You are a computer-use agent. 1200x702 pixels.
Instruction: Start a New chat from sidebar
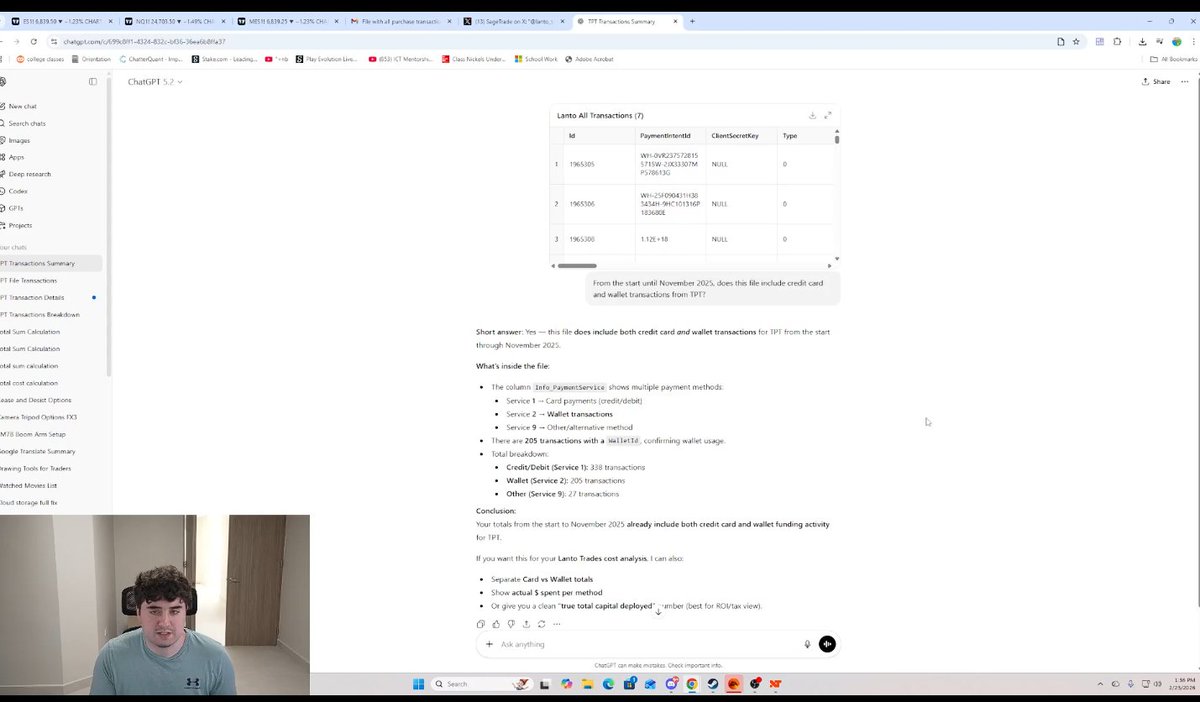point(20,106)
